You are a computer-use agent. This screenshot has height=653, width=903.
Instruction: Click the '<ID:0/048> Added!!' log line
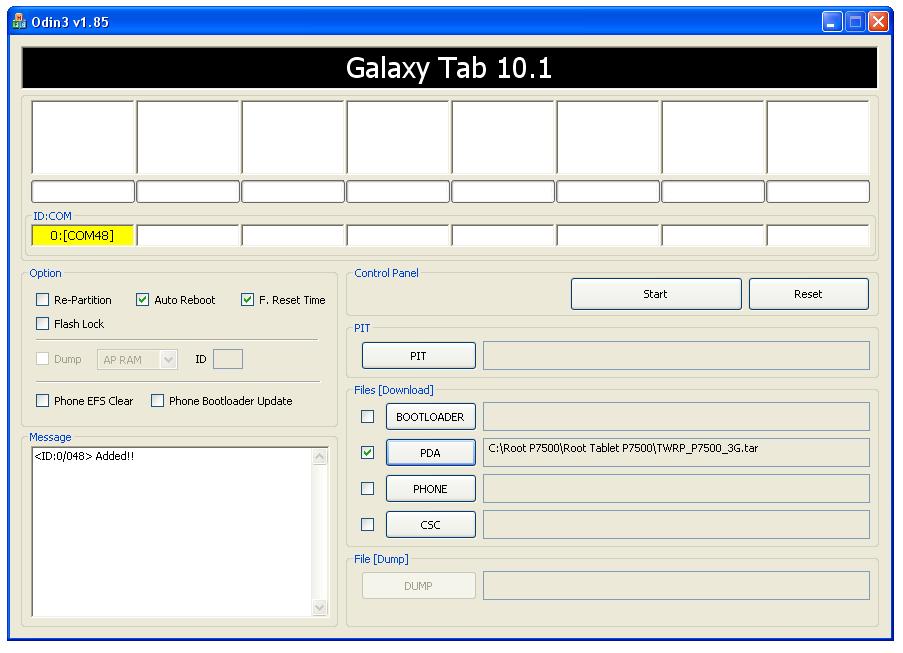(x=84, y=456)
